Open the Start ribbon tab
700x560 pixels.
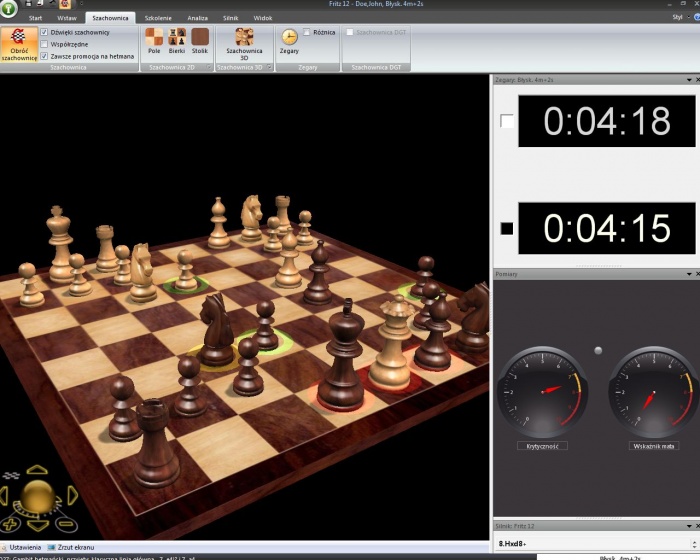[x=35, y=18]
